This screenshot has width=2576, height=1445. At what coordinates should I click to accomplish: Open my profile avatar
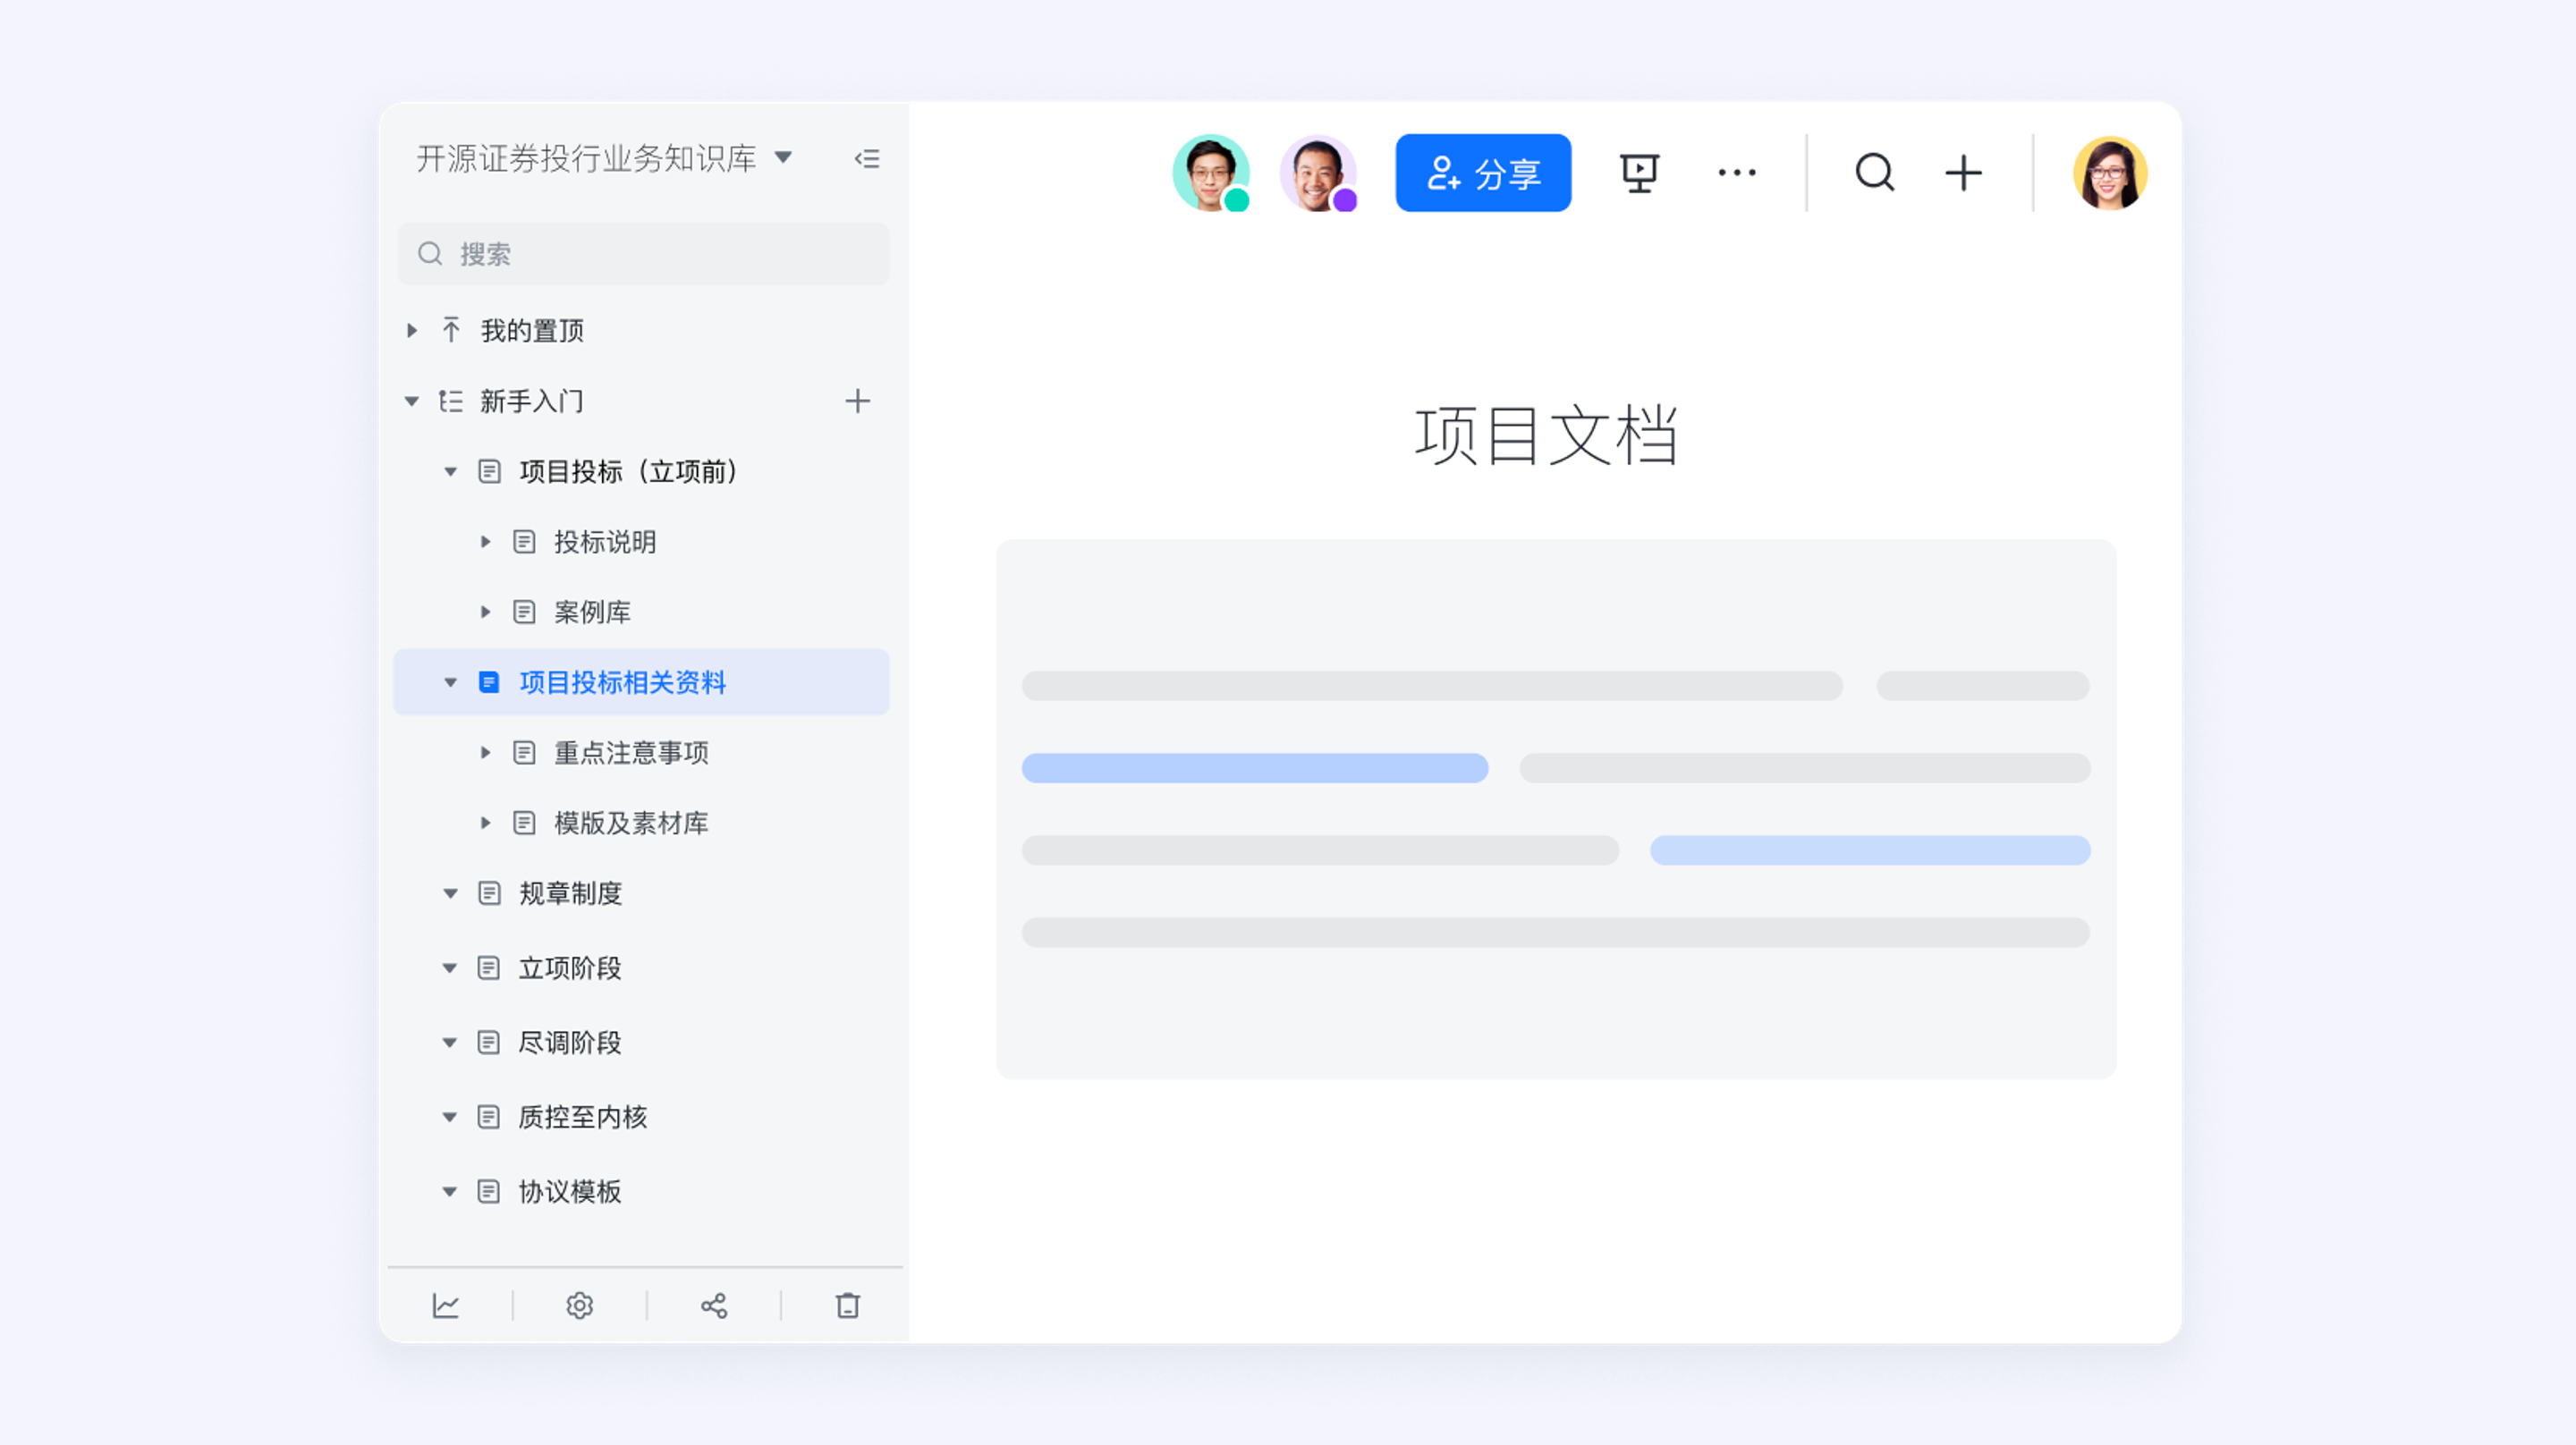tap(2110, 173)
